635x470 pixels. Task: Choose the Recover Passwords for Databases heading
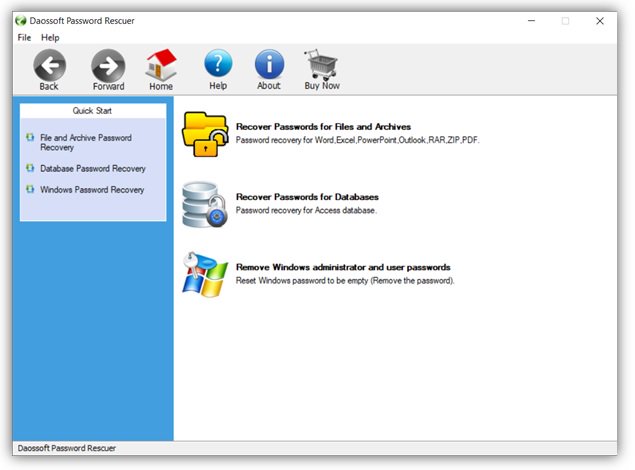[307, 197]
